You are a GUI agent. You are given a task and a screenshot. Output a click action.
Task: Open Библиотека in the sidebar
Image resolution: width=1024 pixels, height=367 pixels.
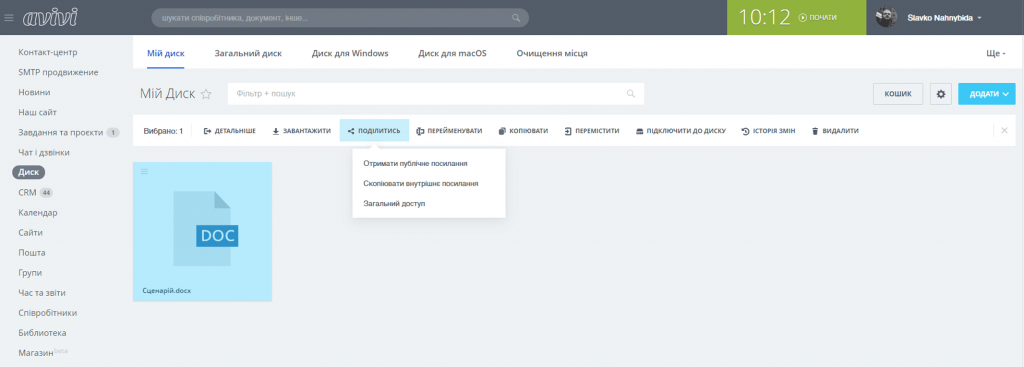coord(42,333)
